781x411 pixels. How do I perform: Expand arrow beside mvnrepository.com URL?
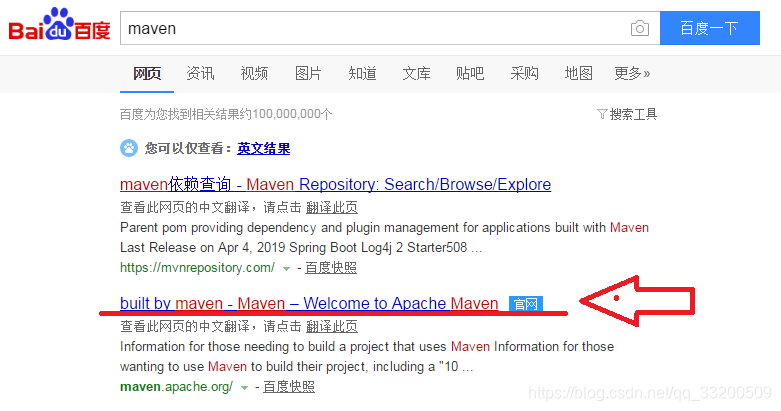click(x=286, y=269)
